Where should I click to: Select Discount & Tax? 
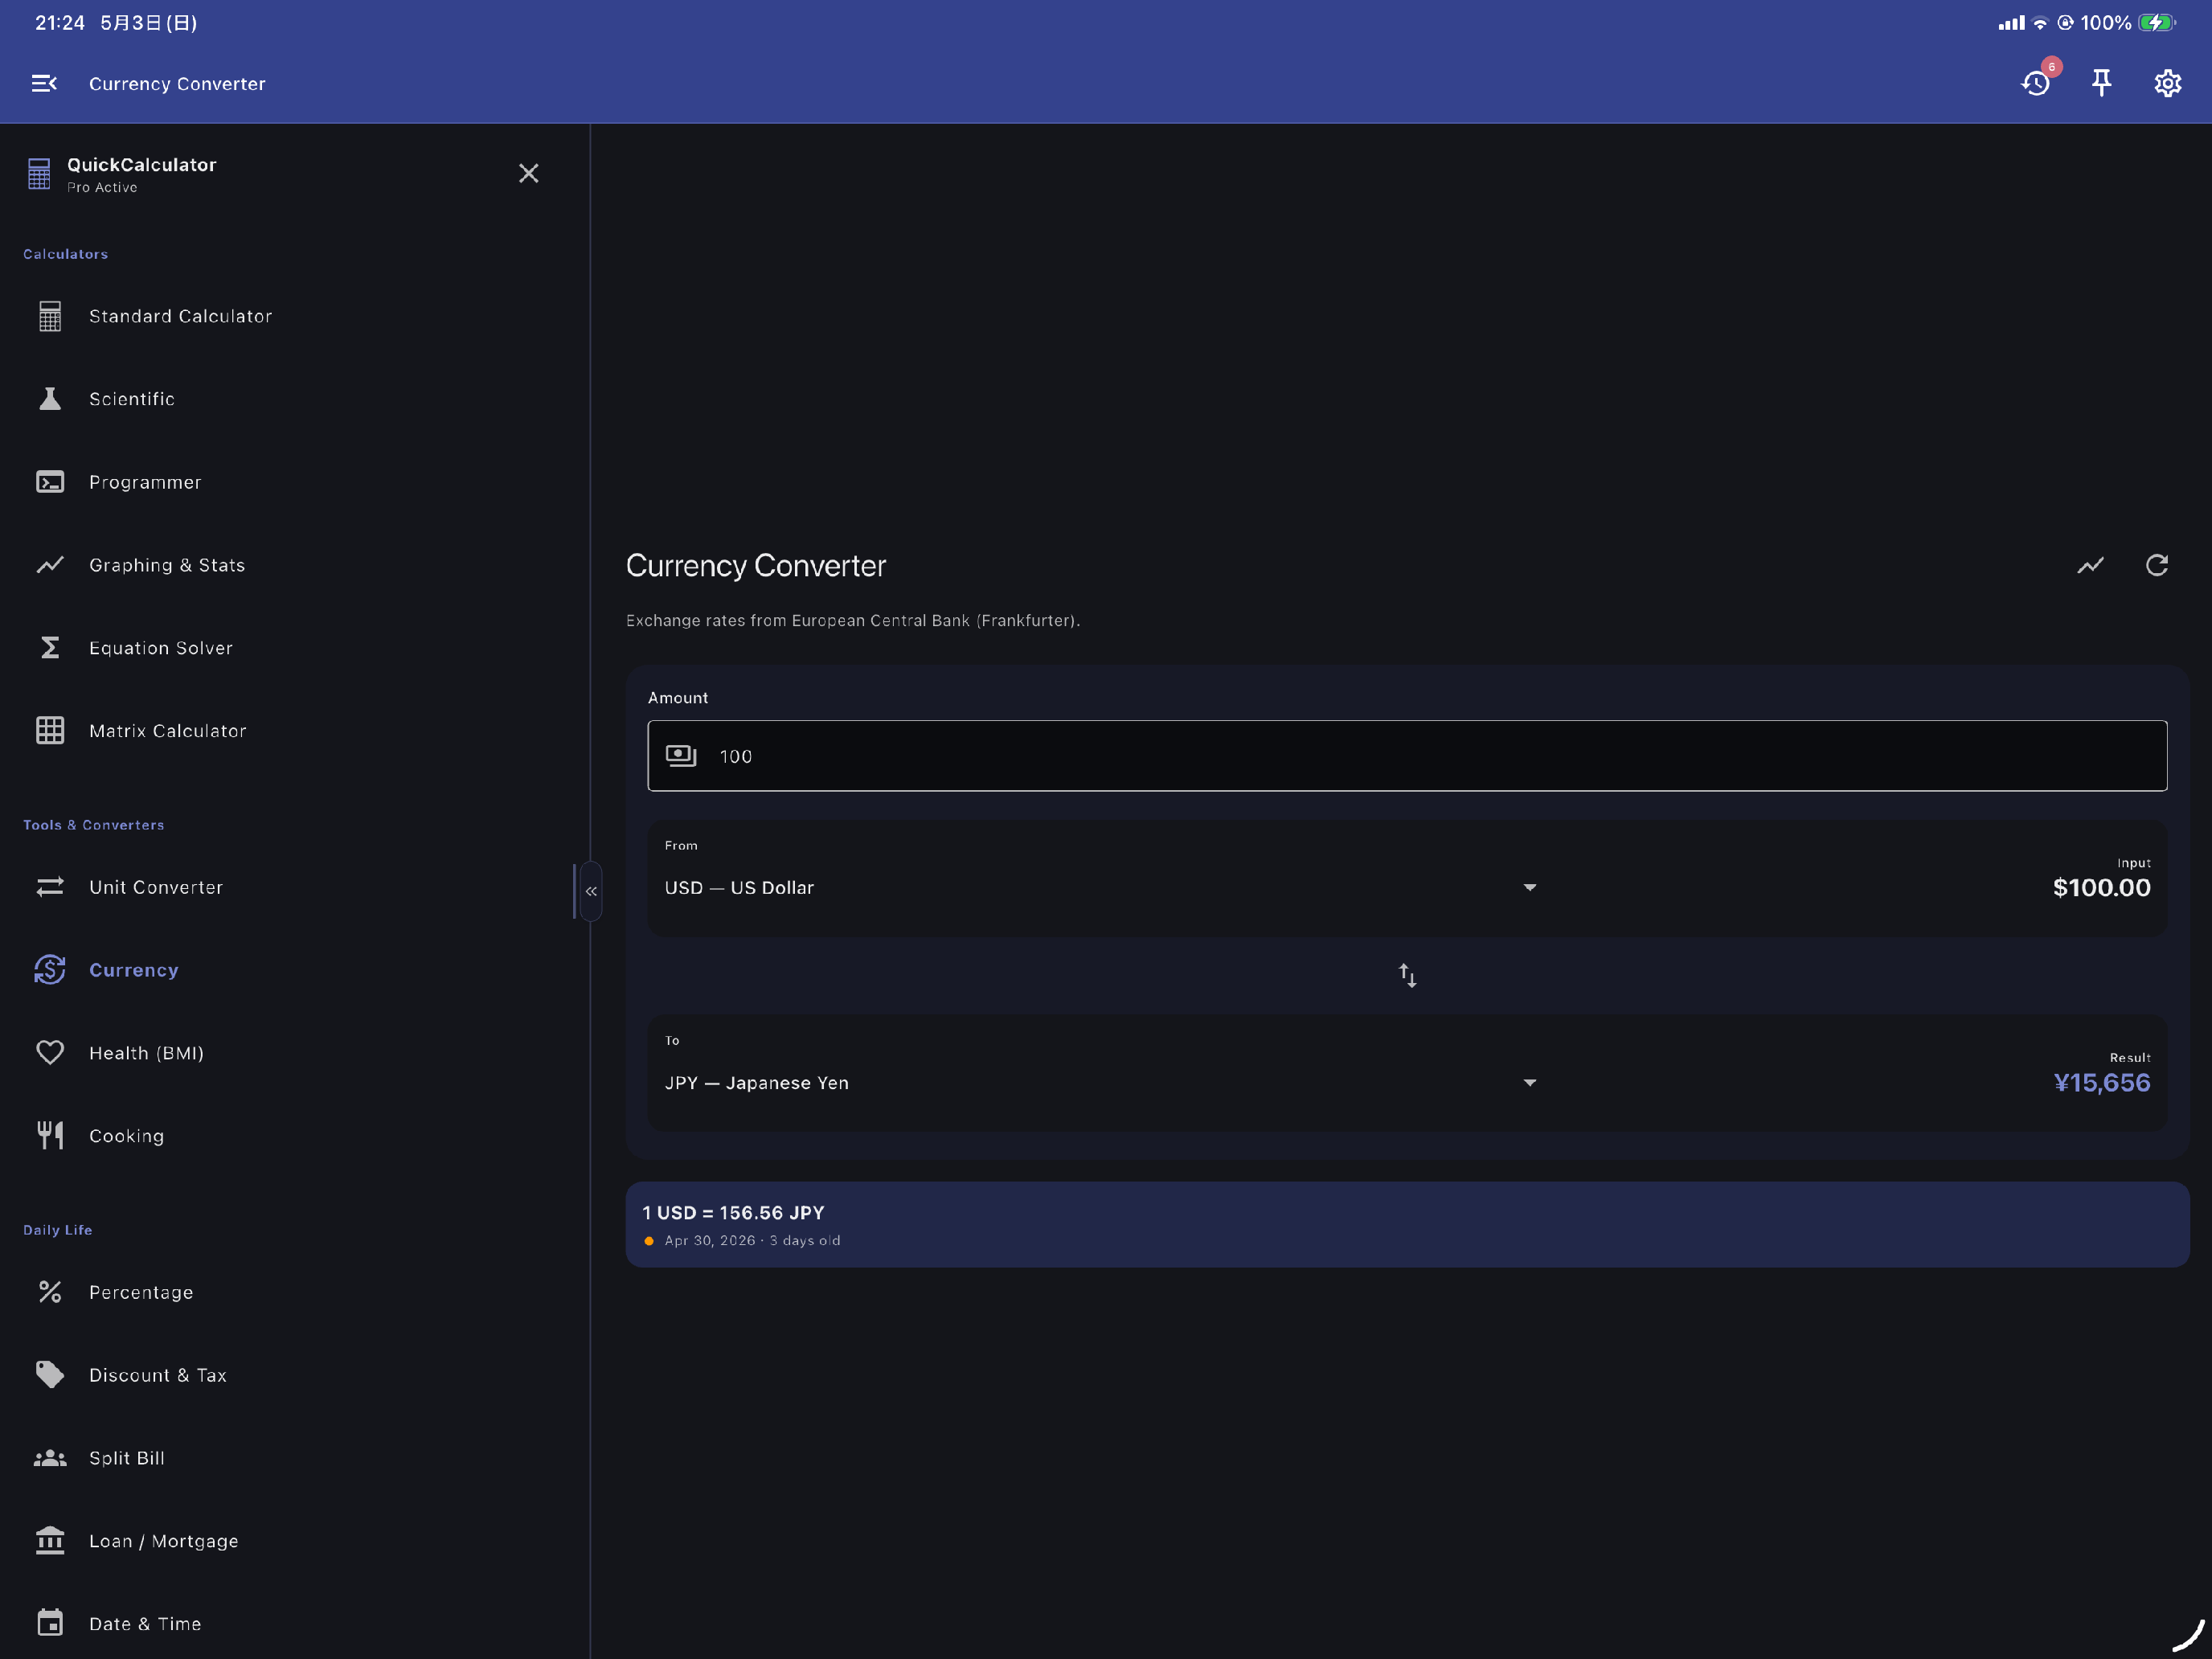coord(291,1375)
